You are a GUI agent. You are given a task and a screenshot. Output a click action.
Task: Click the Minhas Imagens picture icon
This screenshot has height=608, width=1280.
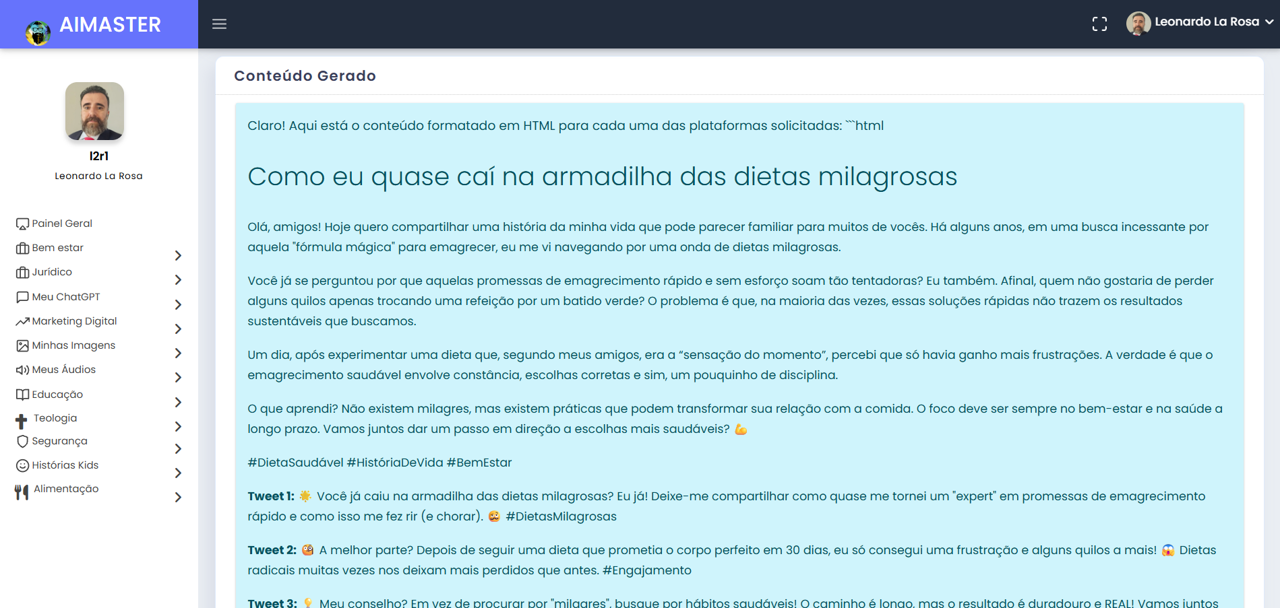point(22,345)
